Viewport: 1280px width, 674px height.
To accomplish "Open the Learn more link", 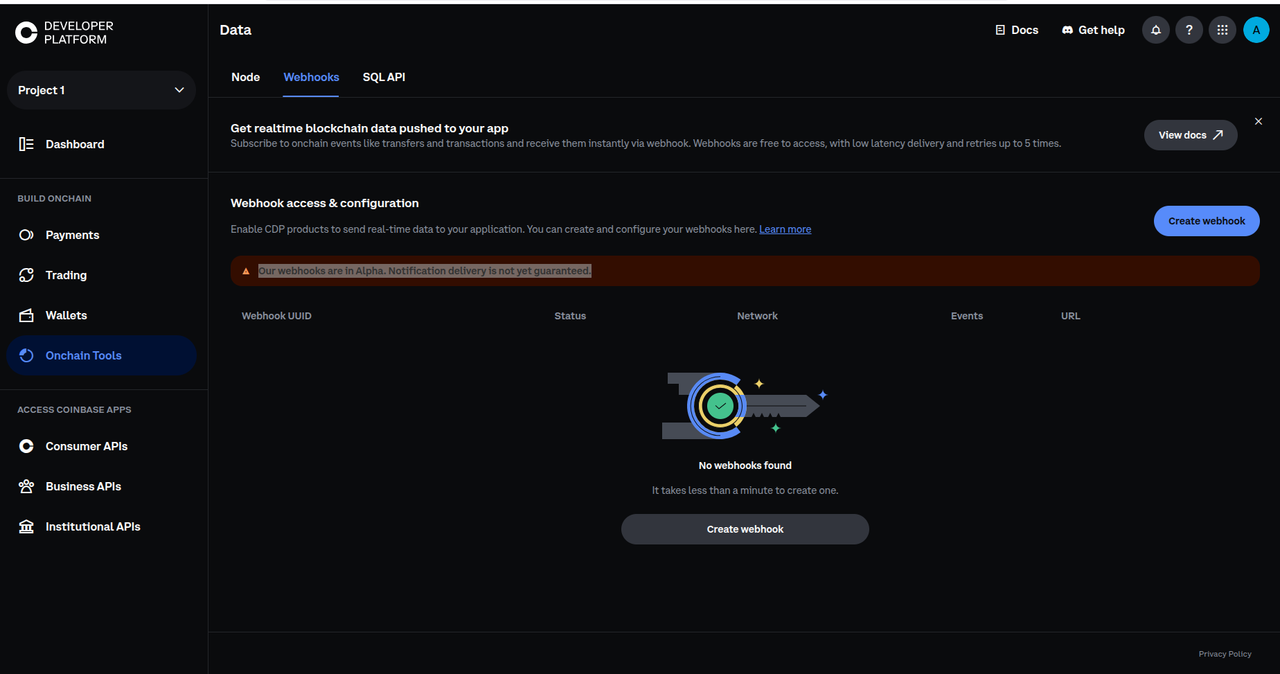I will 785,229.
